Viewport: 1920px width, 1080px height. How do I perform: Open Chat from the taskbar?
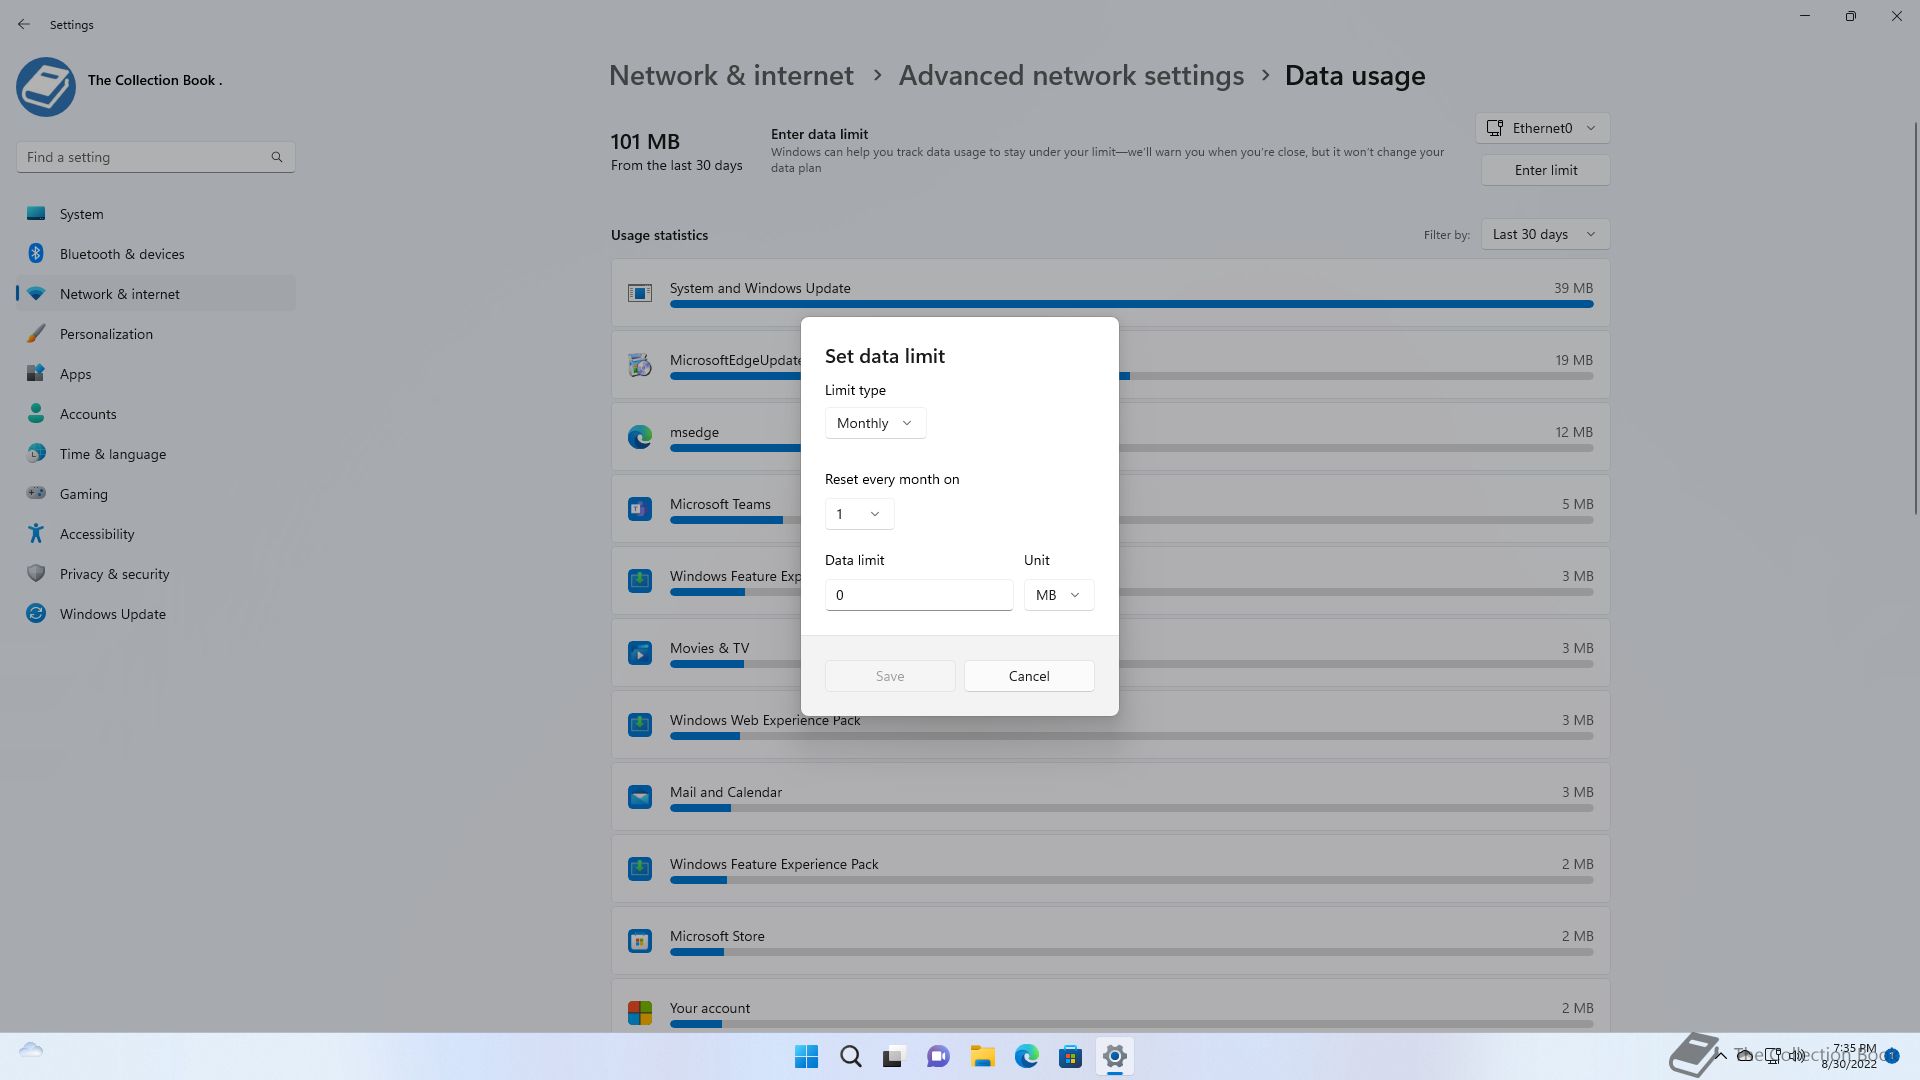coord(938,1056)
